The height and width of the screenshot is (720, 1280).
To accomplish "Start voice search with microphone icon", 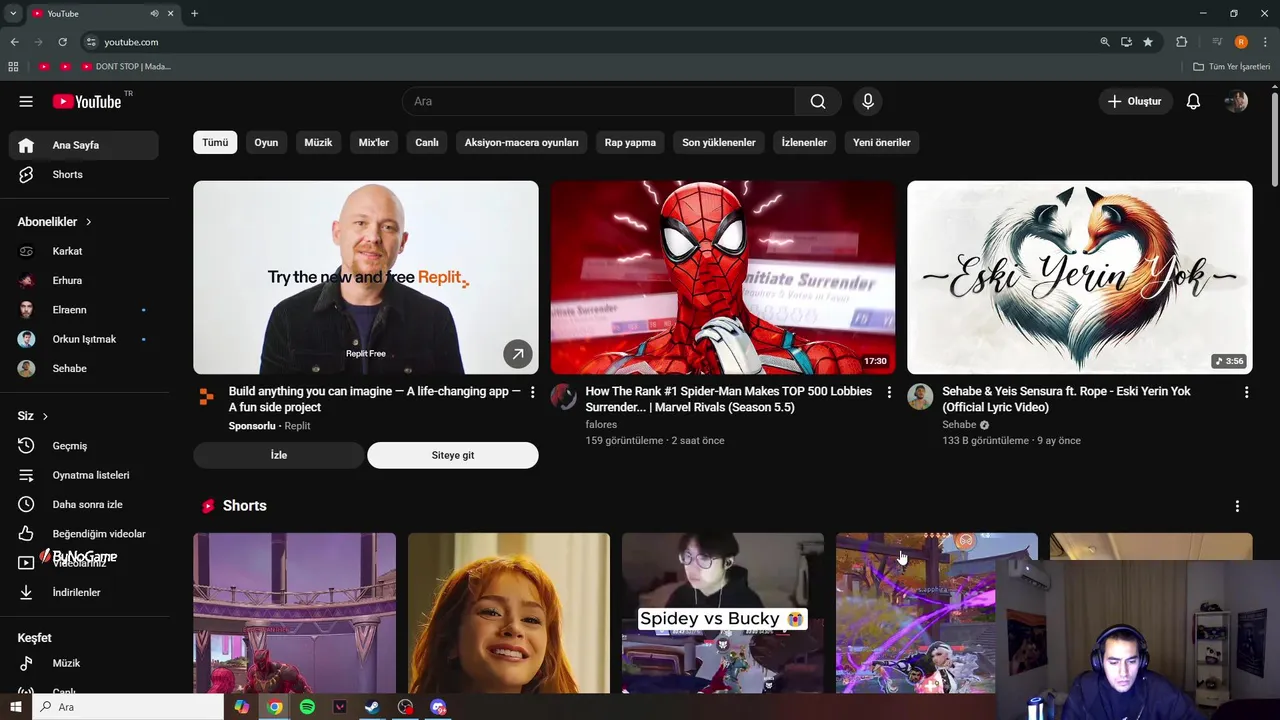I will pos(868,101).
